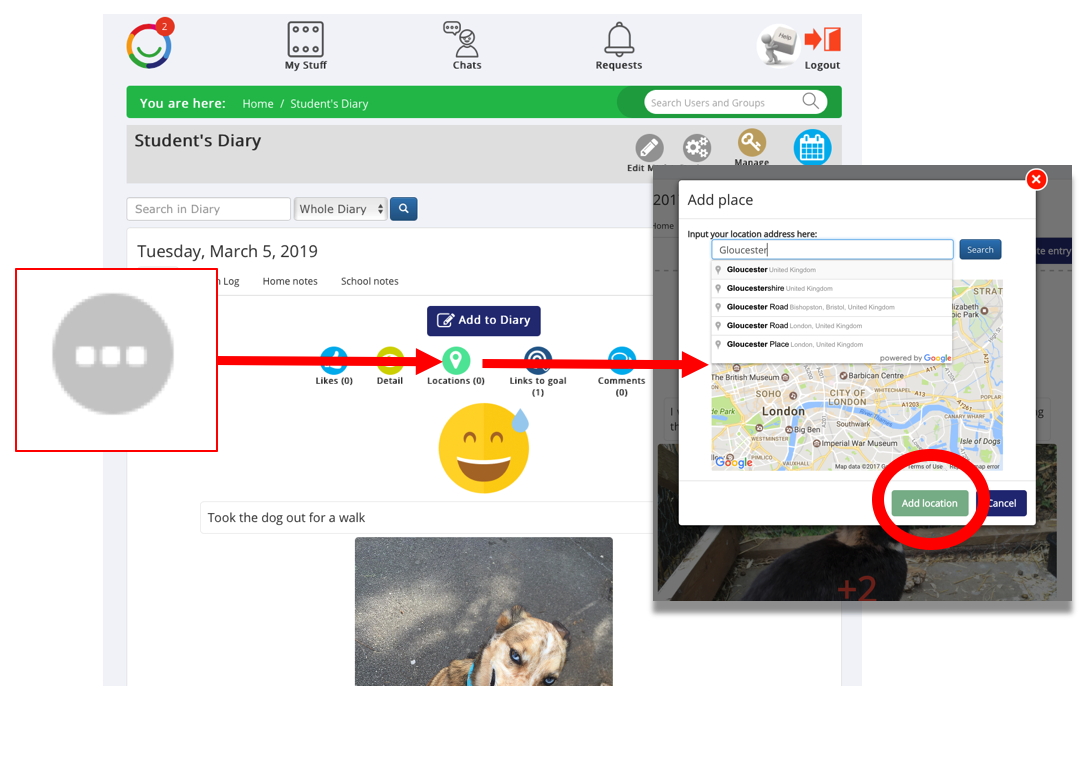This screenshot has height=780, width=1082.
Task: Click the location address input containing Gloucester
Action: pyautogui.click(x=832, y=250)
